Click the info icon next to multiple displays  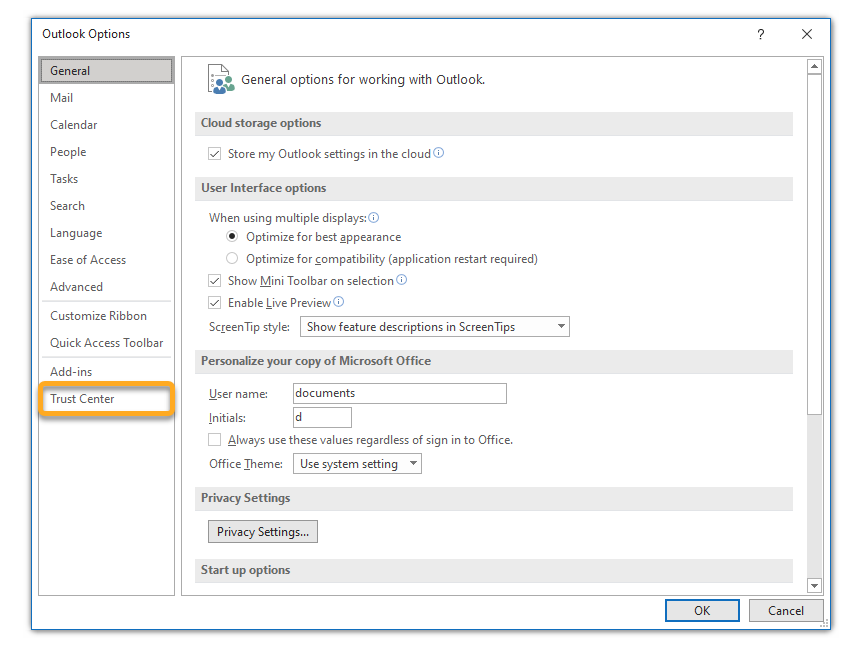tap(373, 218)
